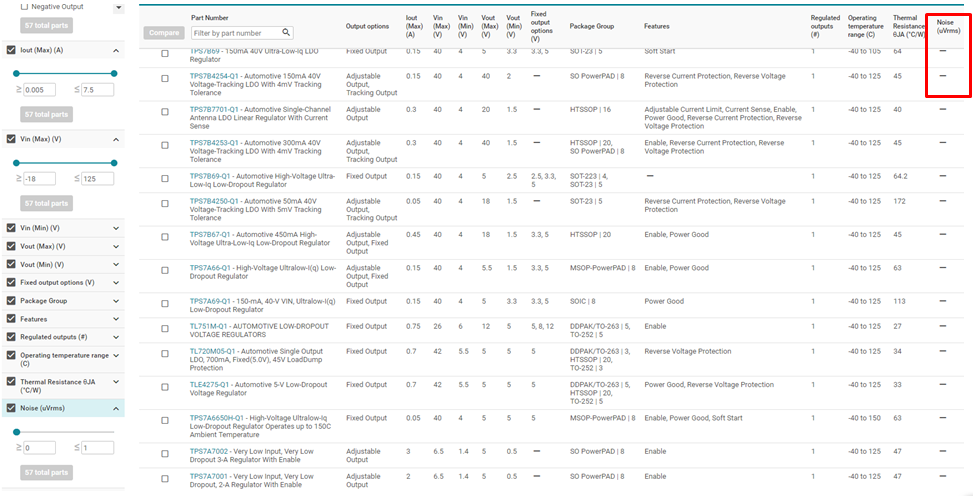This screenshot has width=973, height=496.
Task: Click the Noise maximum value field
Action: tap(97, 448)
